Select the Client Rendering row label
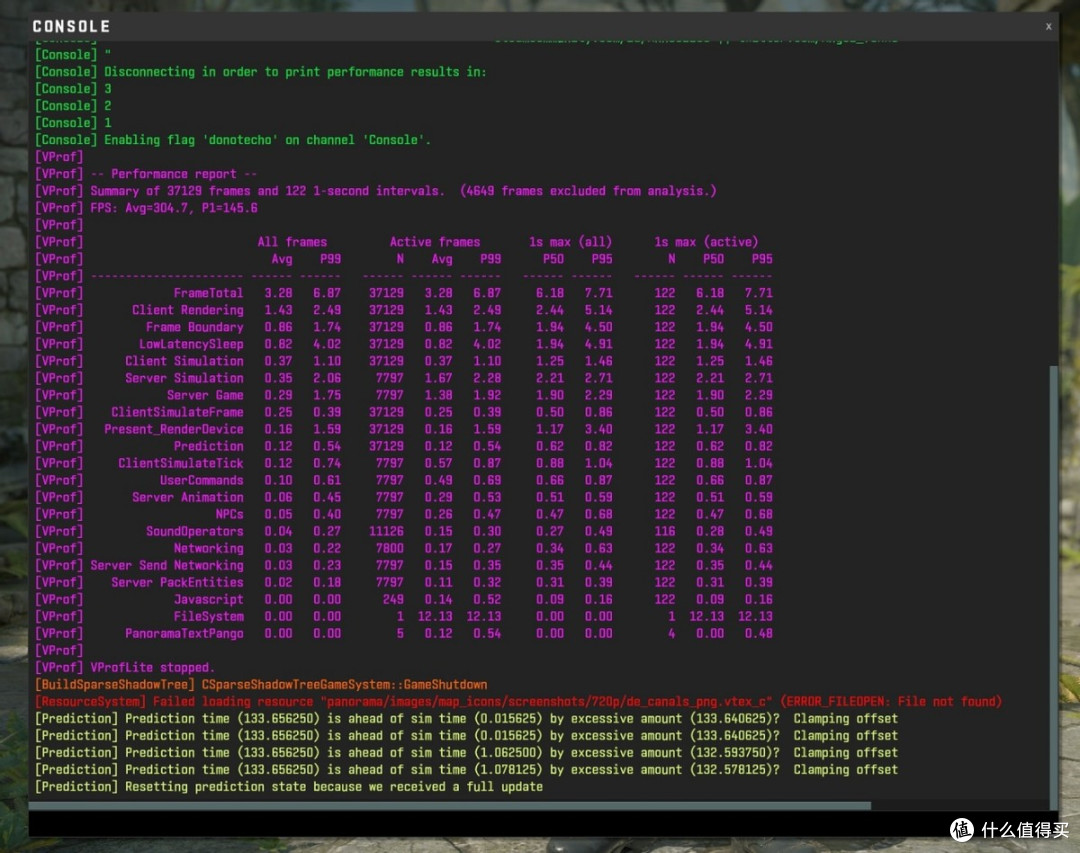 click(187, 310)
